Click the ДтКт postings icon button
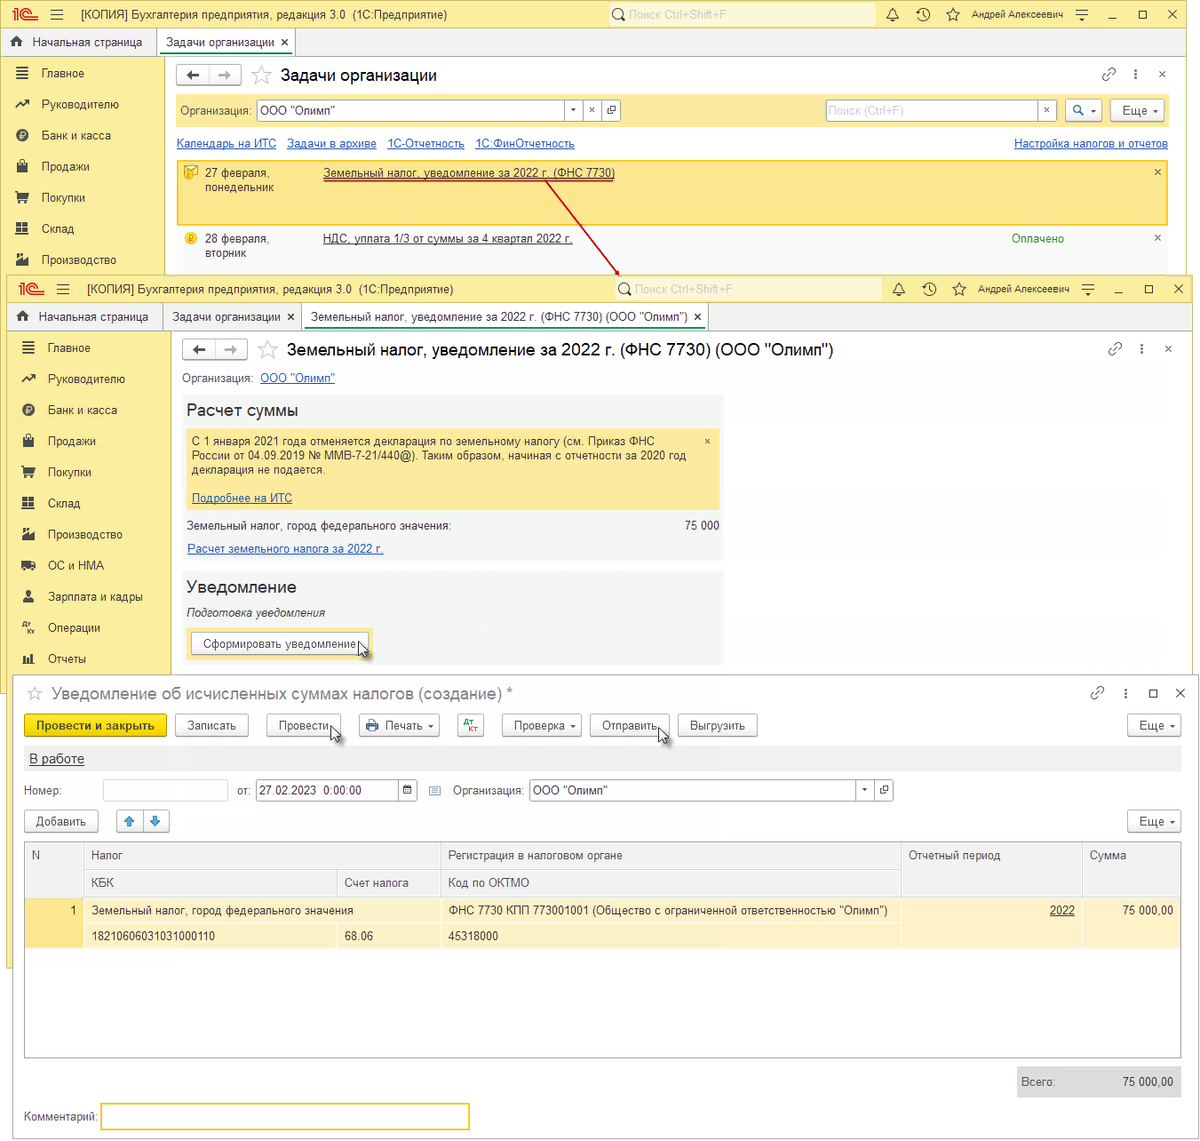 click(471, 725)
